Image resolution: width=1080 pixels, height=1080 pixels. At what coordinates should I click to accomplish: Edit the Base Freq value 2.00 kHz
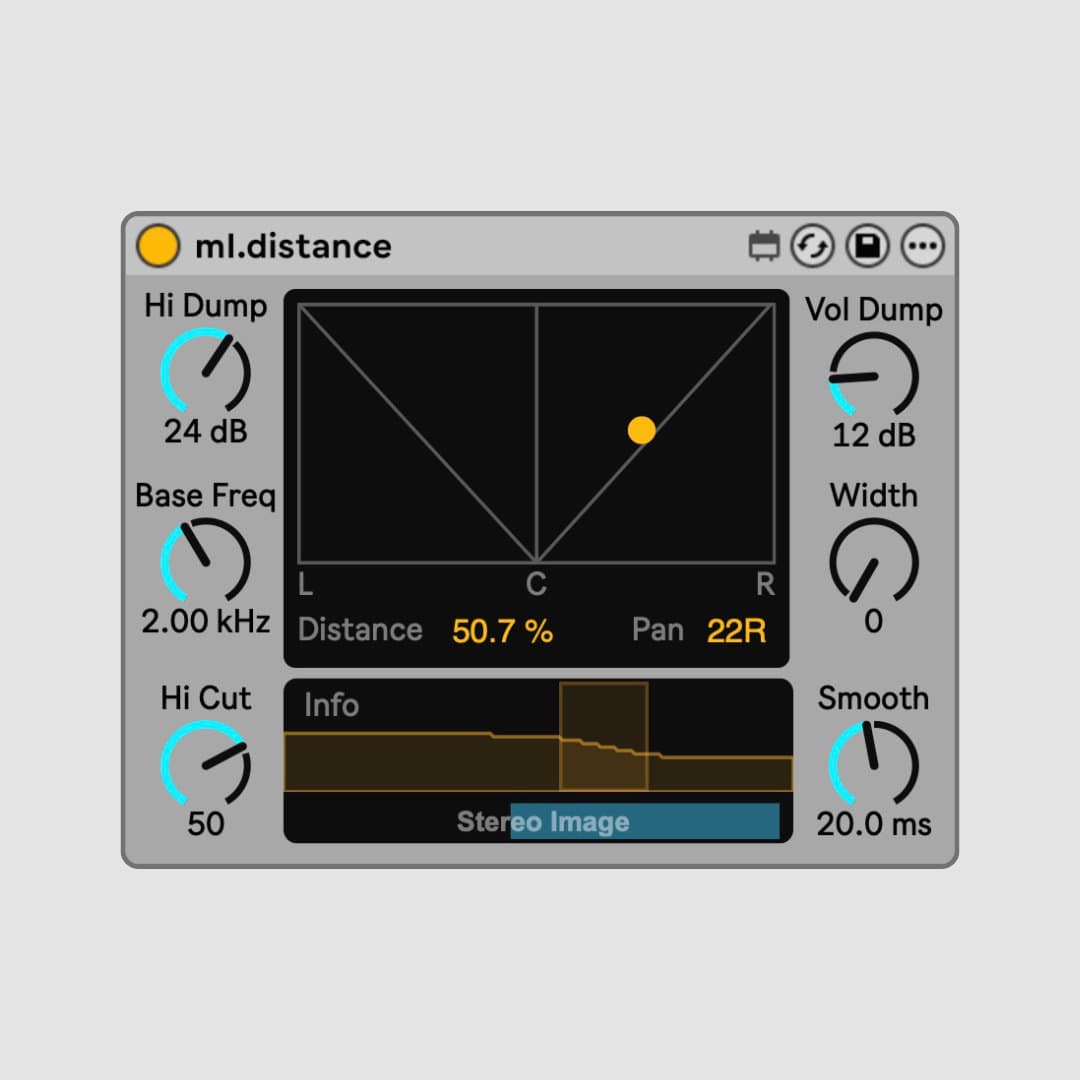click(204, 620)
